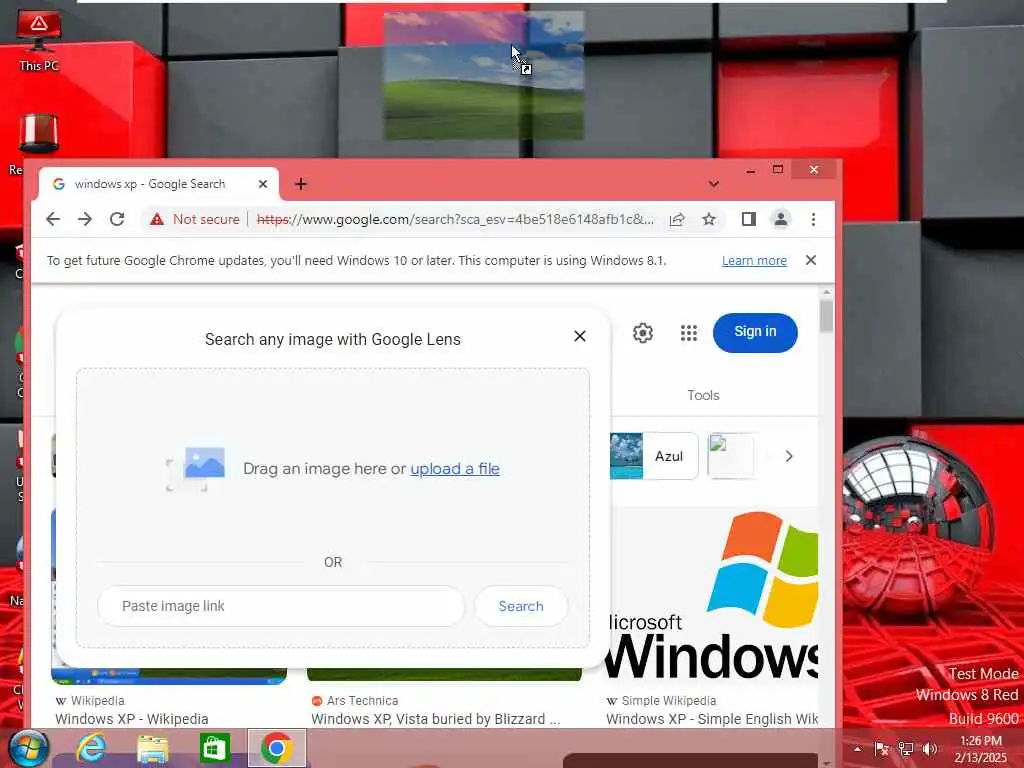Close the Google Lens search dialog
Screen dimensions: 1024x768
[580, 336]
